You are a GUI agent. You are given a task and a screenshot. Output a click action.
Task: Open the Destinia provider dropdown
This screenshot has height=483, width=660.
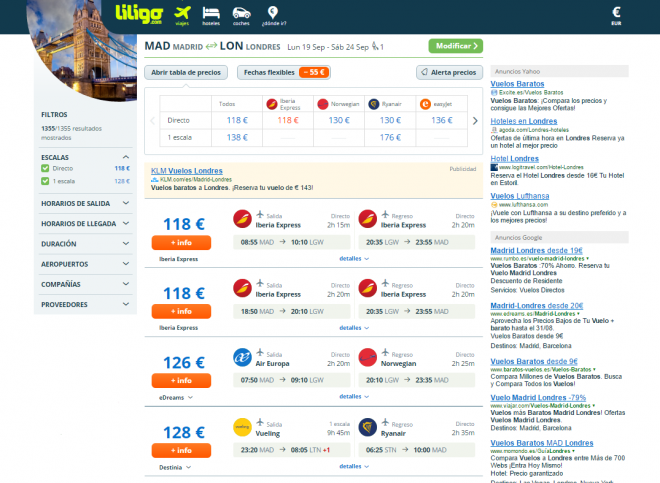[175, 467]
